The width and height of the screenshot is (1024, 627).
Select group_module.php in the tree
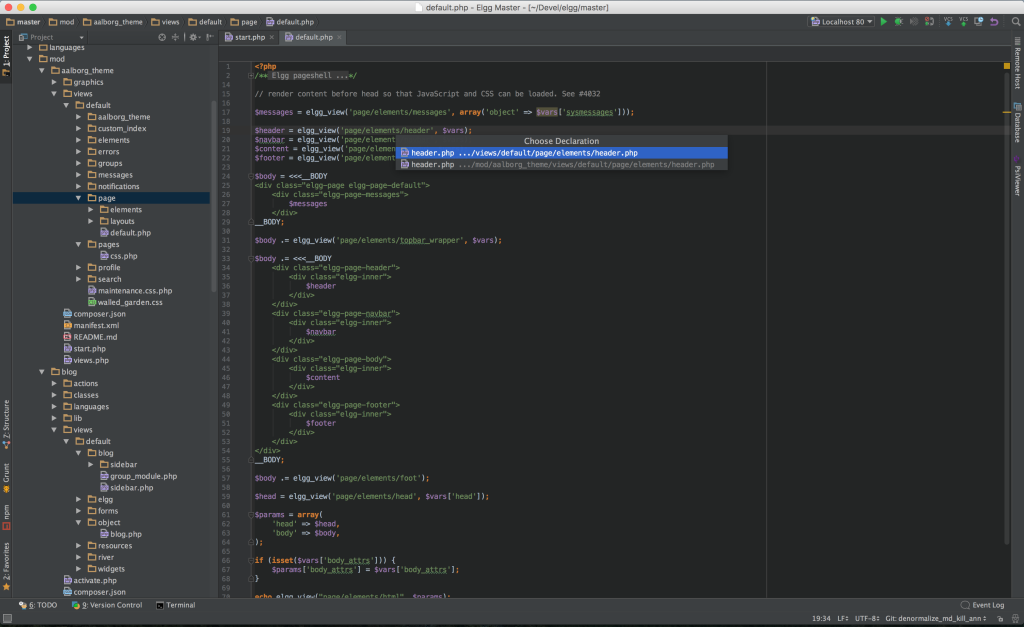tap(138, 476)
